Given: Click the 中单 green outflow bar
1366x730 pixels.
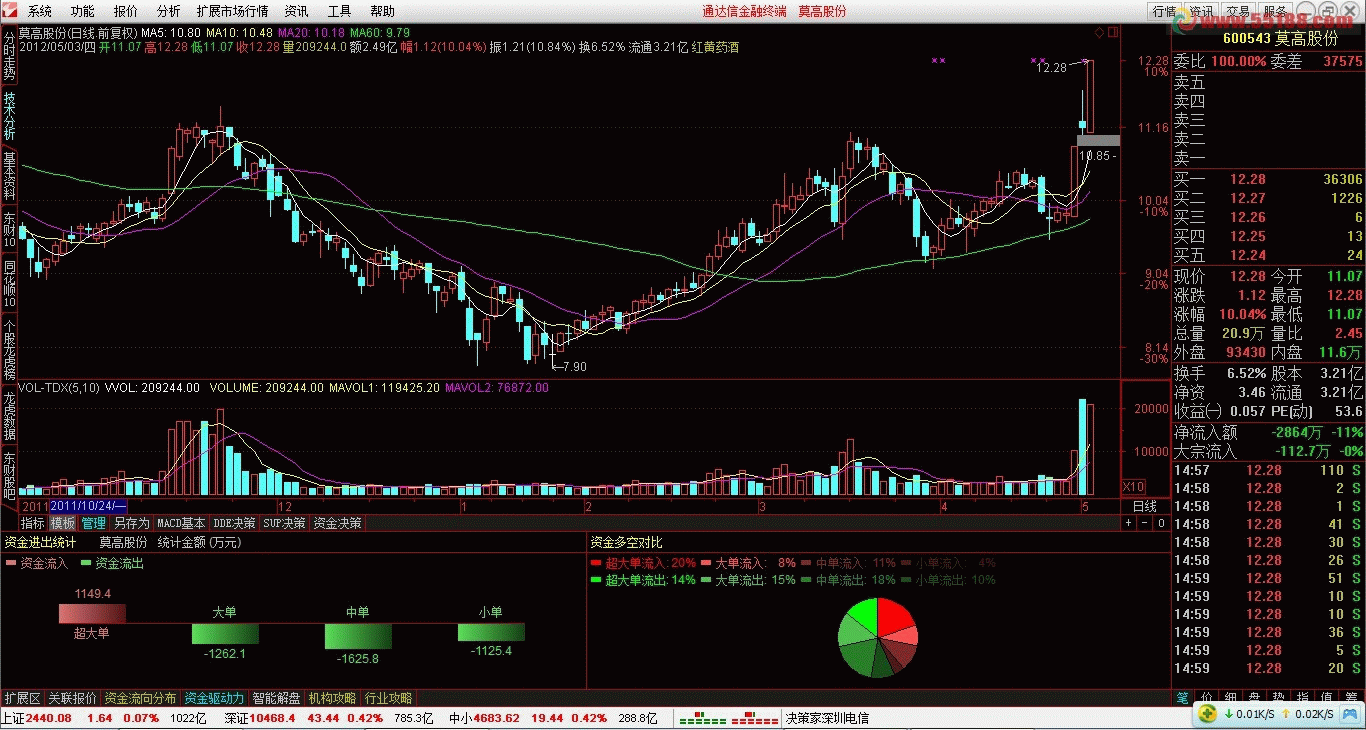Looking at the screenshot, I should point(358,636).
